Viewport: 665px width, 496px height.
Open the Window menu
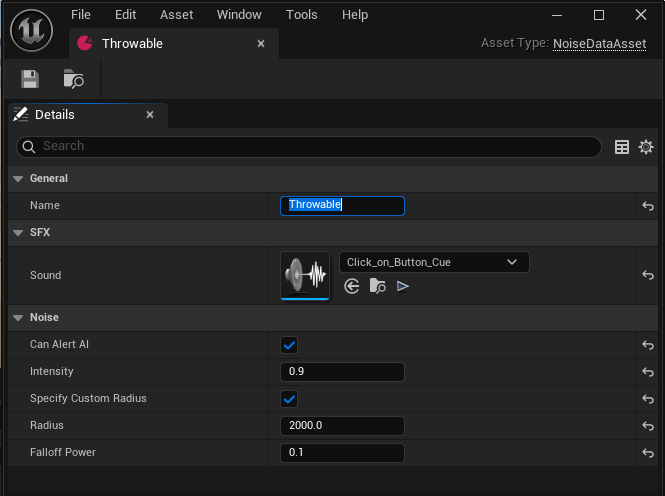tap(239, 15)
